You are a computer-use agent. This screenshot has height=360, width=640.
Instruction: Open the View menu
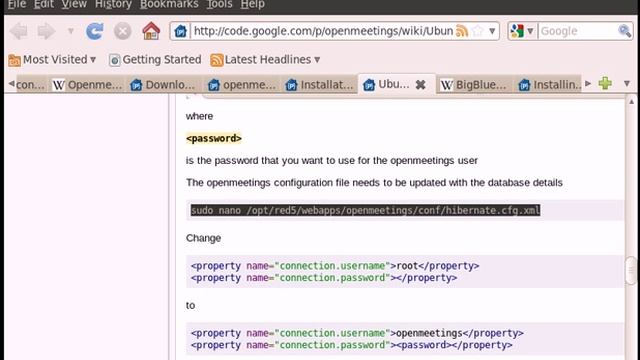click(74, 4)
